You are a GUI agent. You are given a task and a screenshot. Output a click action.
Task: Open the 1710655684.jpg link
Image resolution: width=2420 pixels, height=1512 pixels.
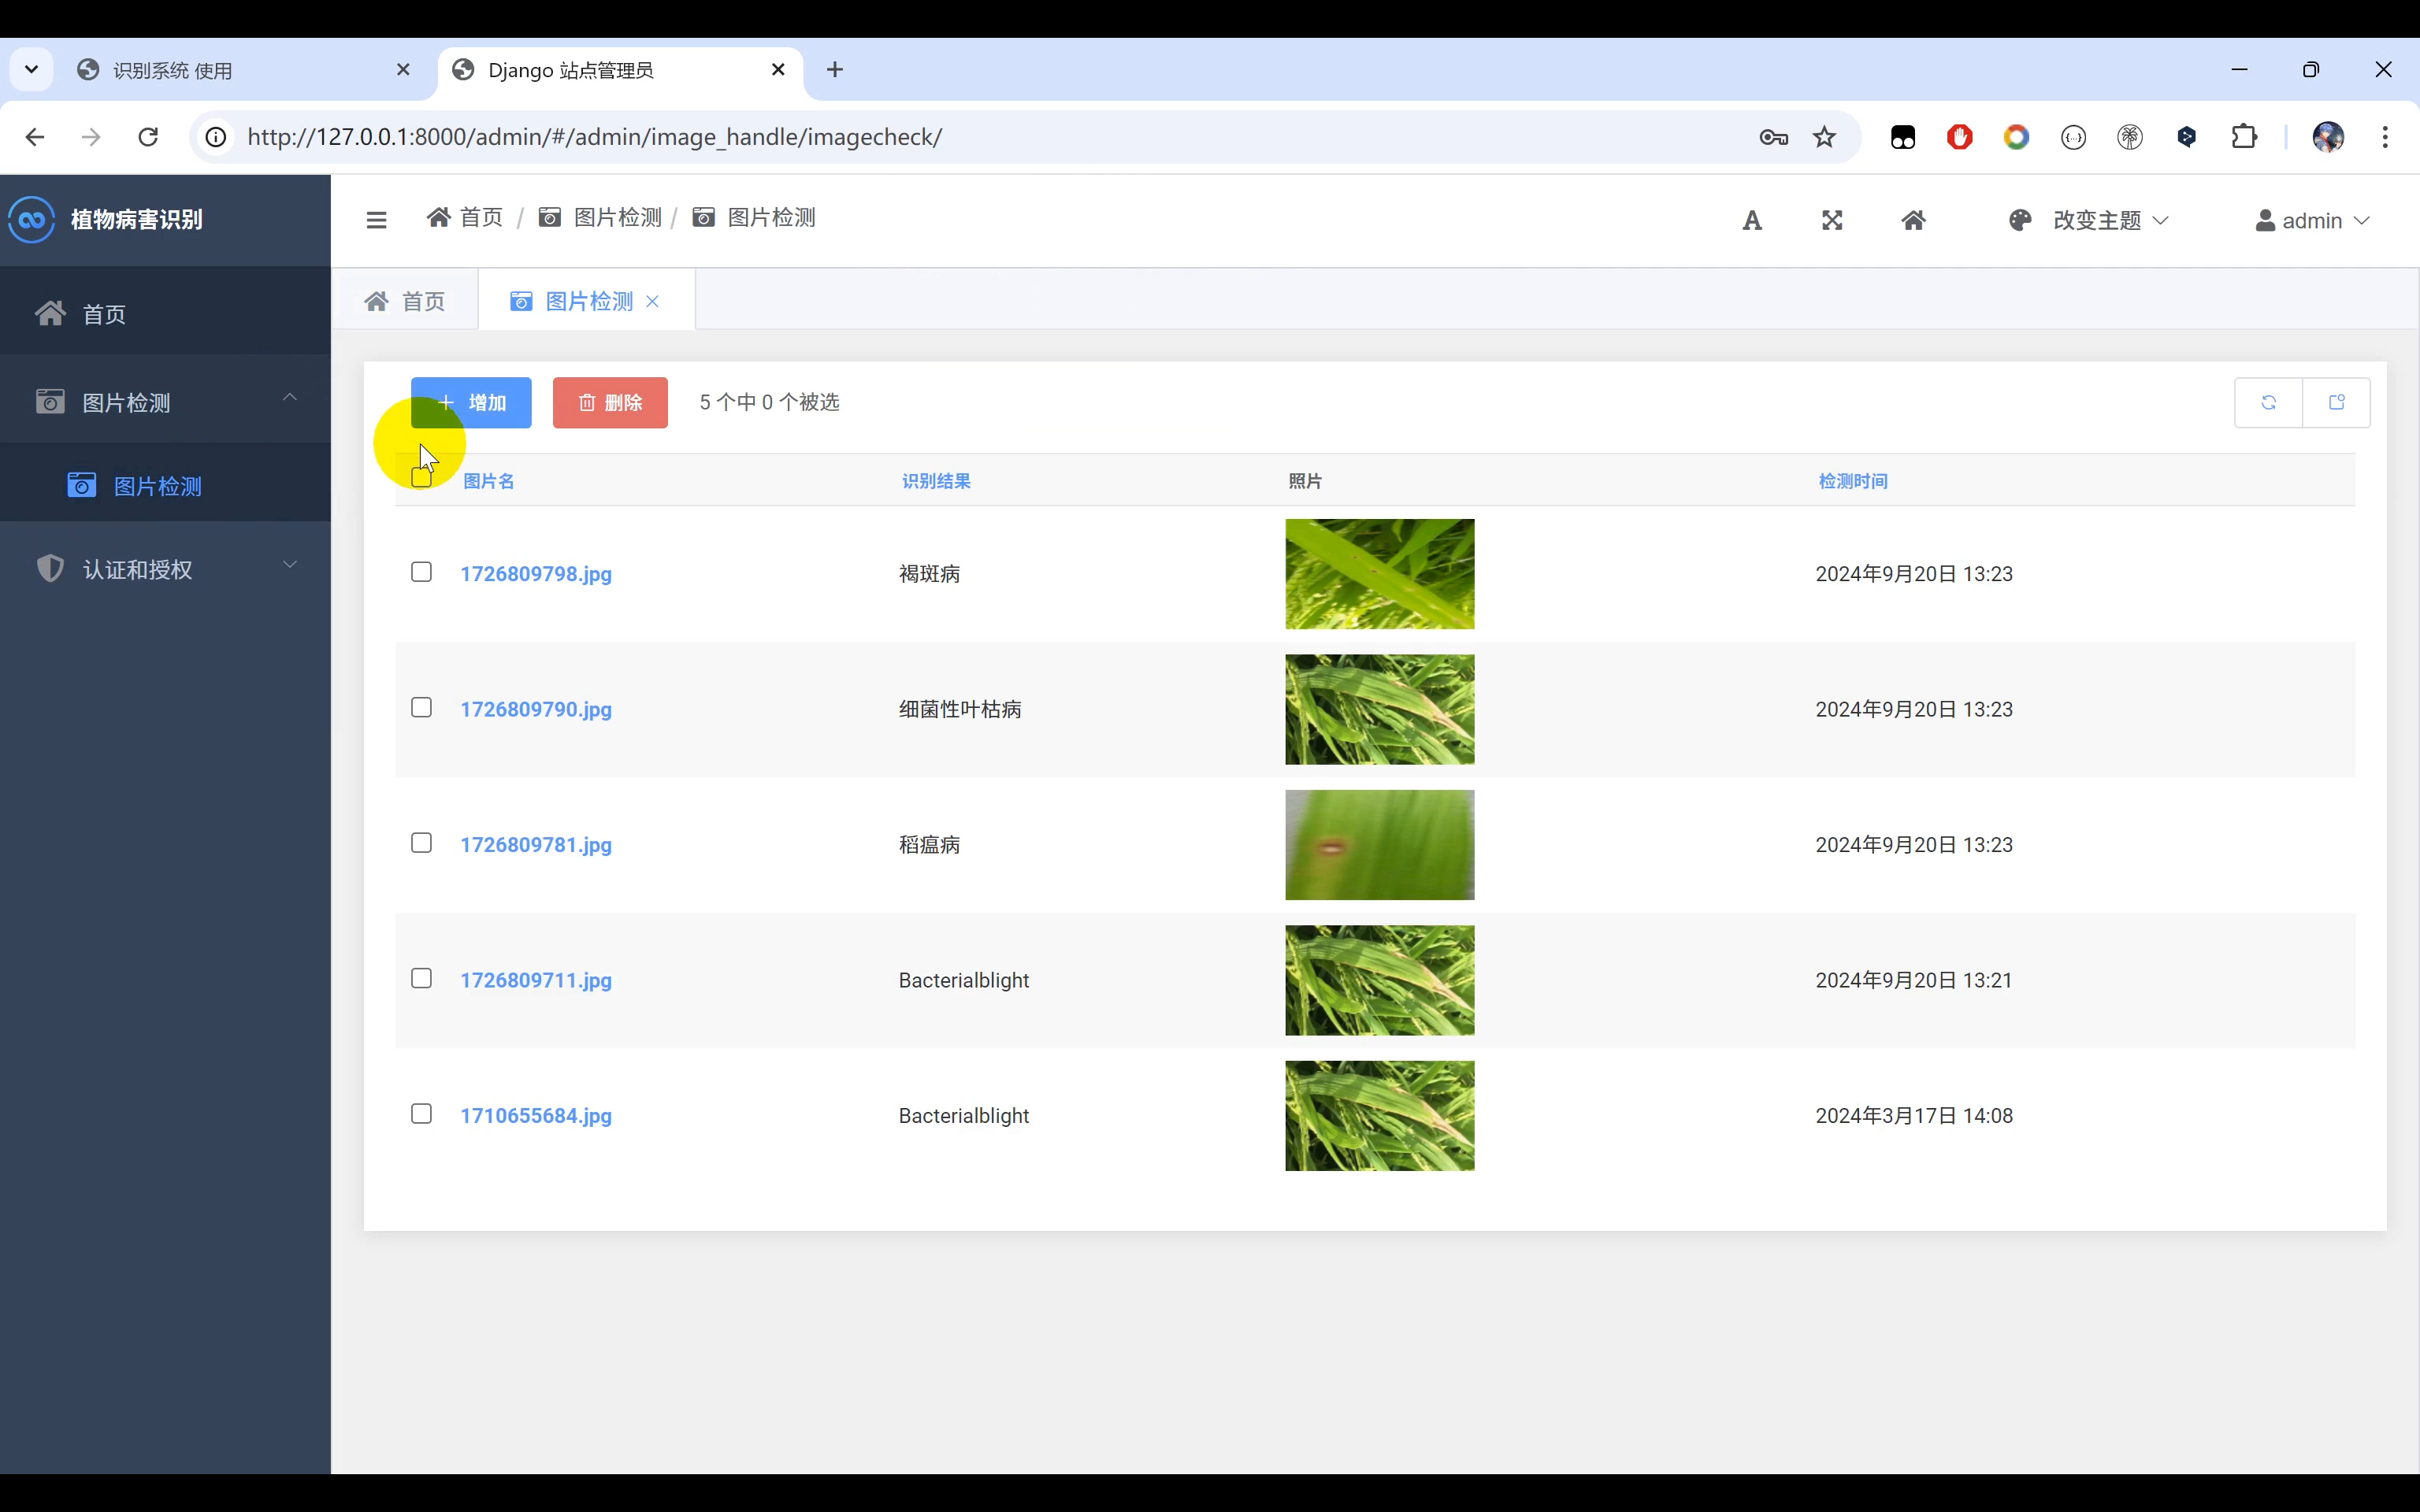(536, 1116)
